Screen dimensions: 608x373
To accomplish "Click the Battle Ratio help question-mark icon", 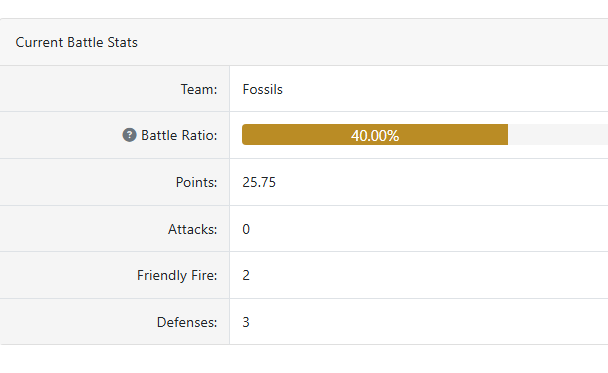I will tap(130, 135).
